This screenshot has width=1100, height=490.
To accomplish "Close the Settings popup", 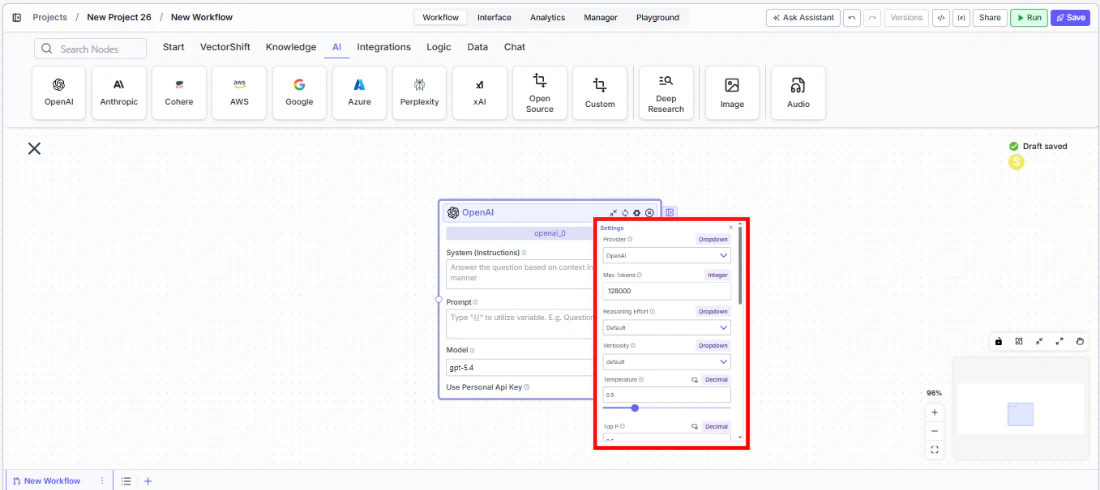I will click(x=731, y=227).
